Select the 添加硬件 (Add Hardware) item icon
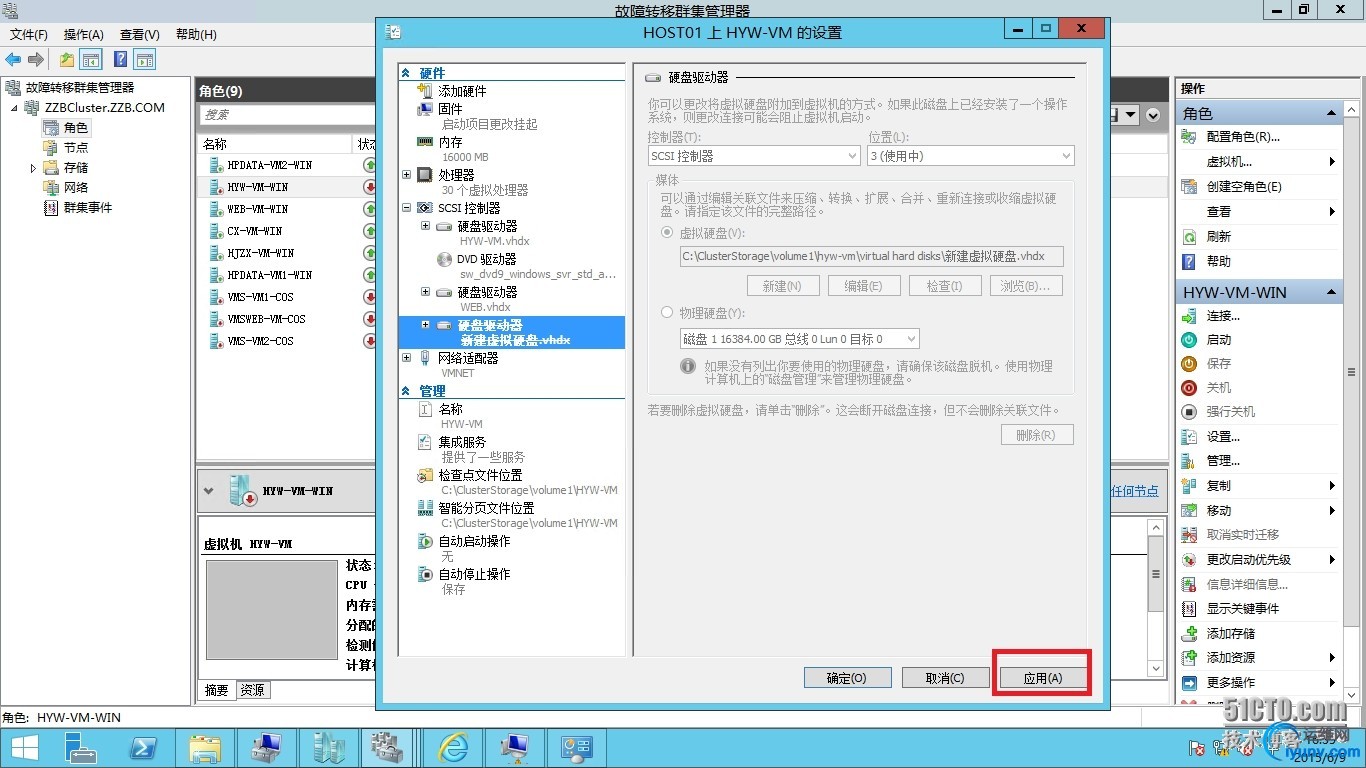 [425, 91]
